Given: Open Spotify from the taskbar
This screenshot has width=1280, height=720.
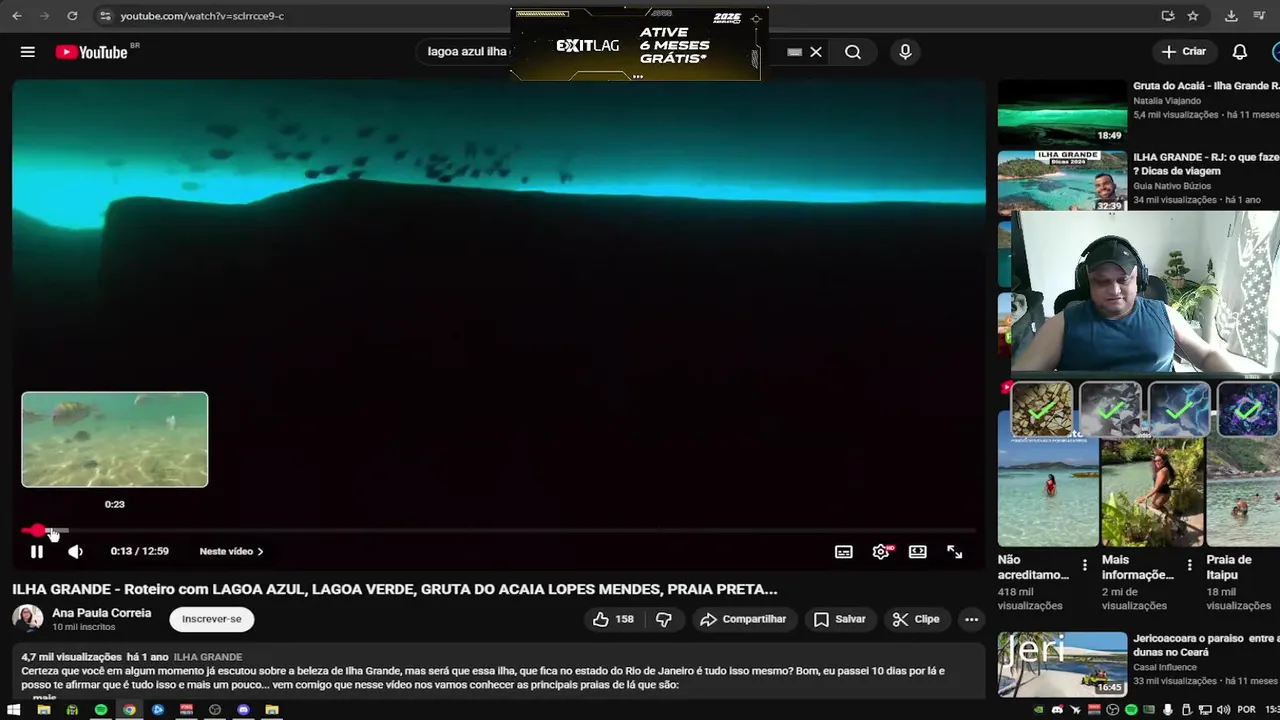Looking at the screenshot, I should pos(101,710).
